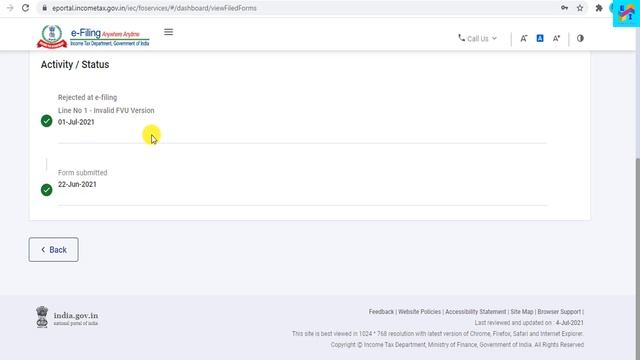
Task: Click the phone icon beside Call Us
Action: tap(462, 38)
